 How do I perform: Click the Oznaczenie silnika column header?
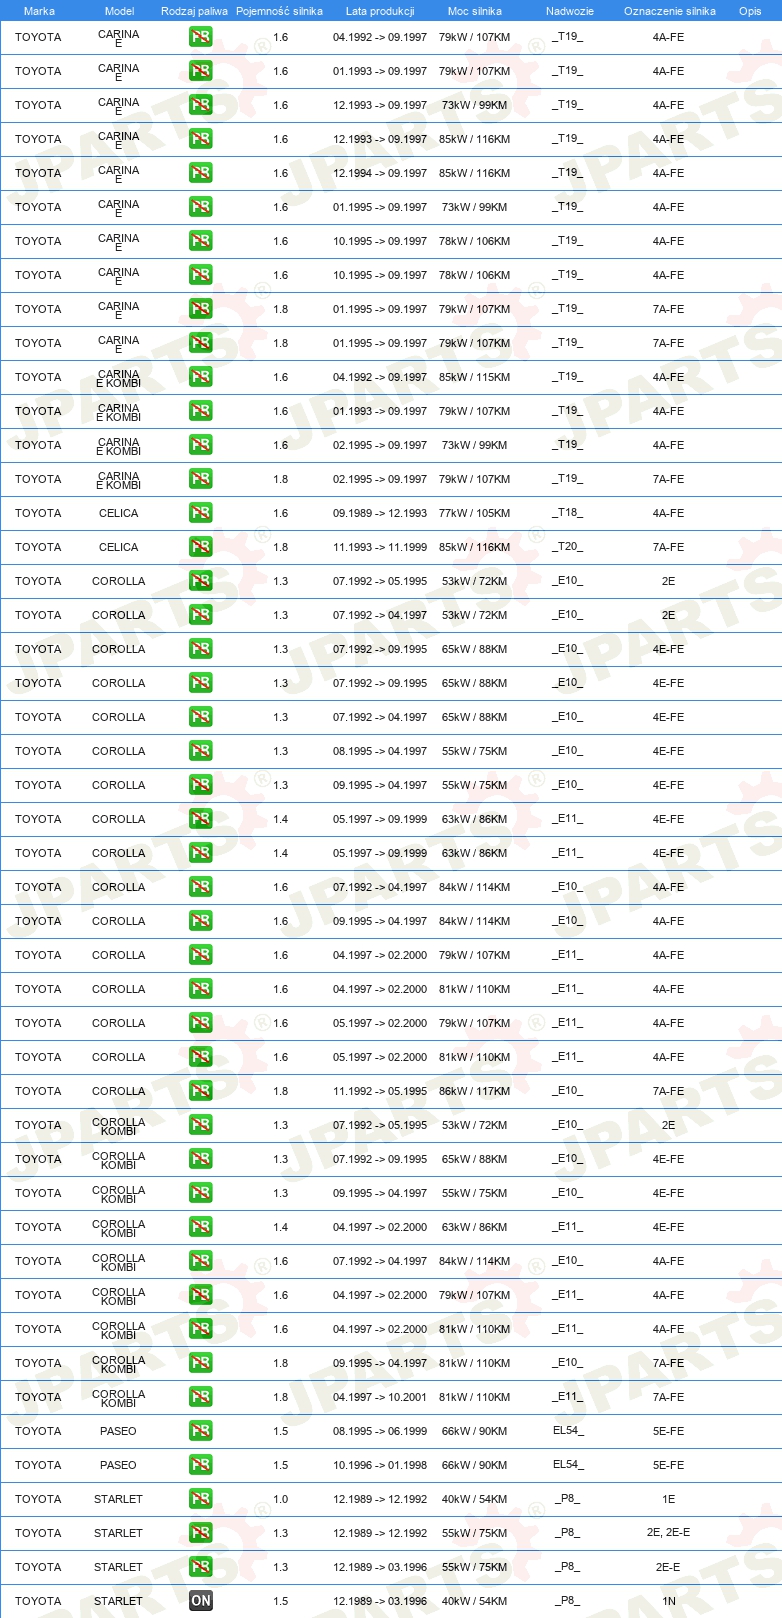(x=670, y=11)
